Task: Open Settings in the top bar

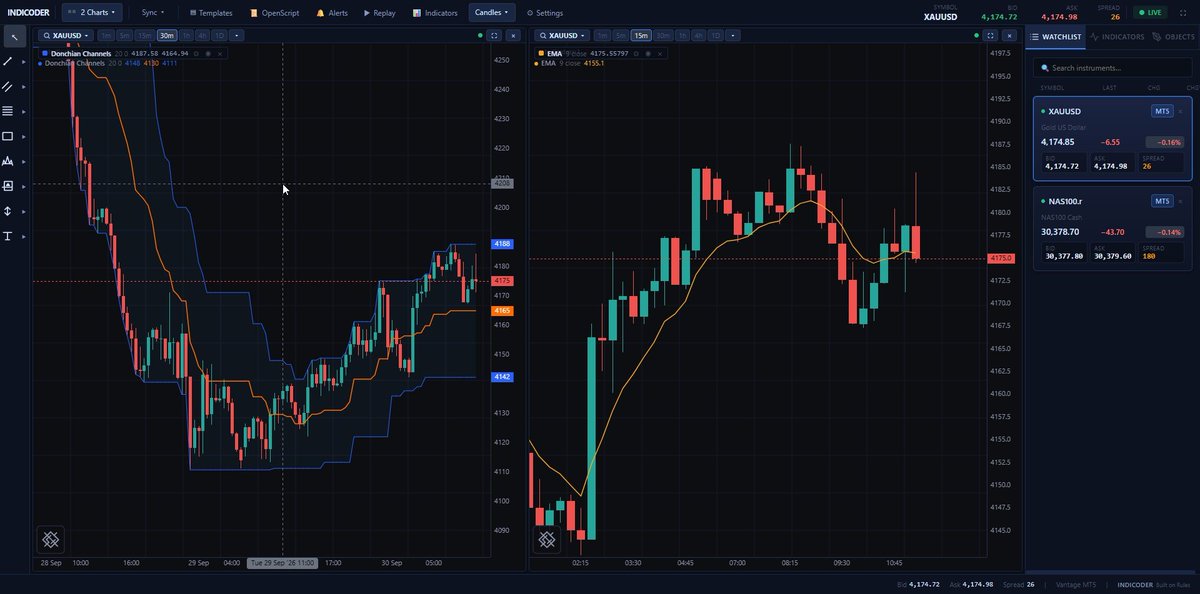Action: click(x=545, y=13)
